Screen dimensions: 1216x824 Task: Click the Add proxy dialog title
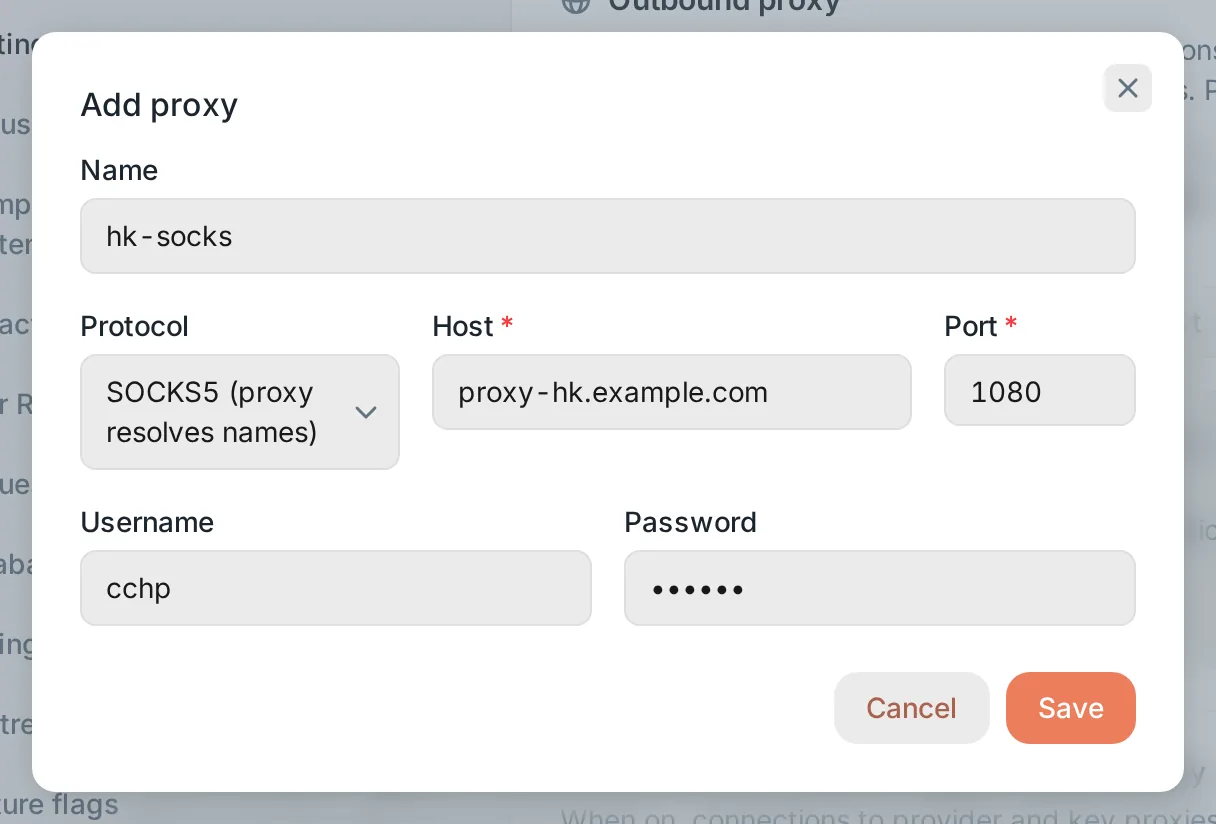[x=159, y=105]
